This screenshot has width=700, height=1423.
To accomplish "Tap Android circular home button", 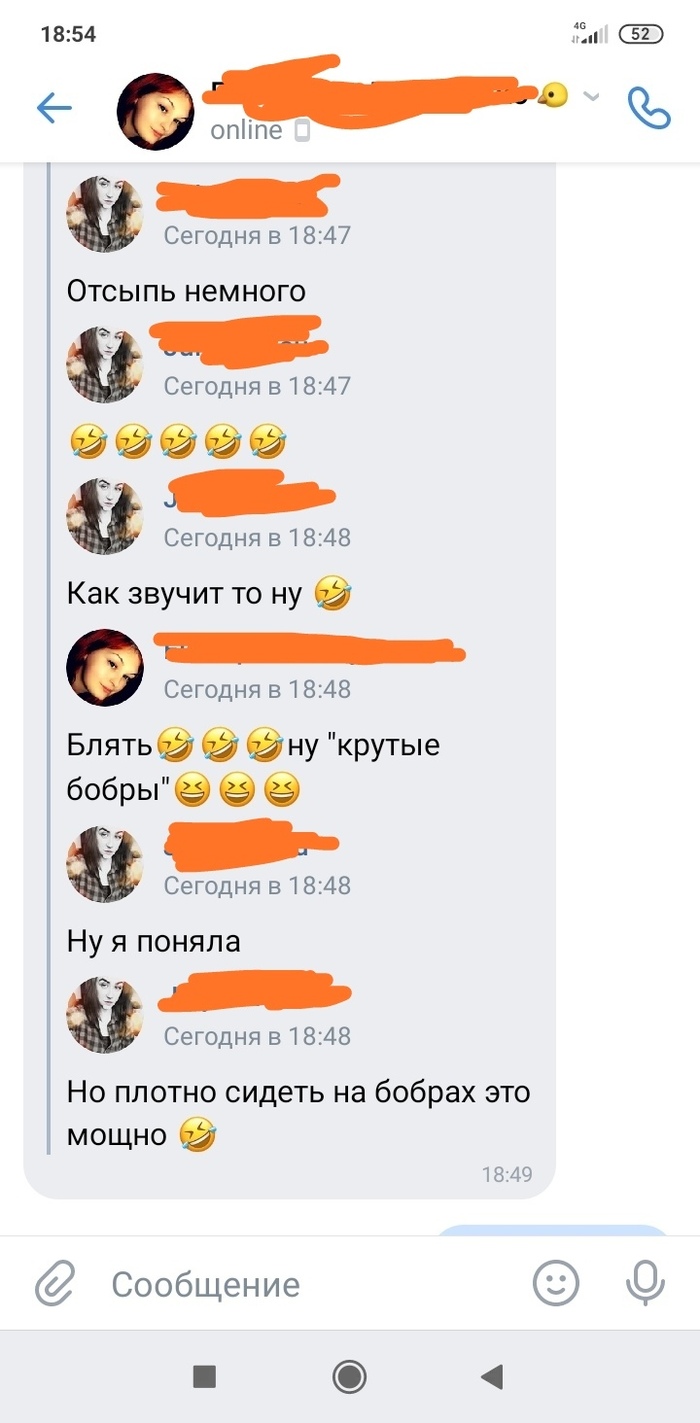I will click(x=349, y=1377).
